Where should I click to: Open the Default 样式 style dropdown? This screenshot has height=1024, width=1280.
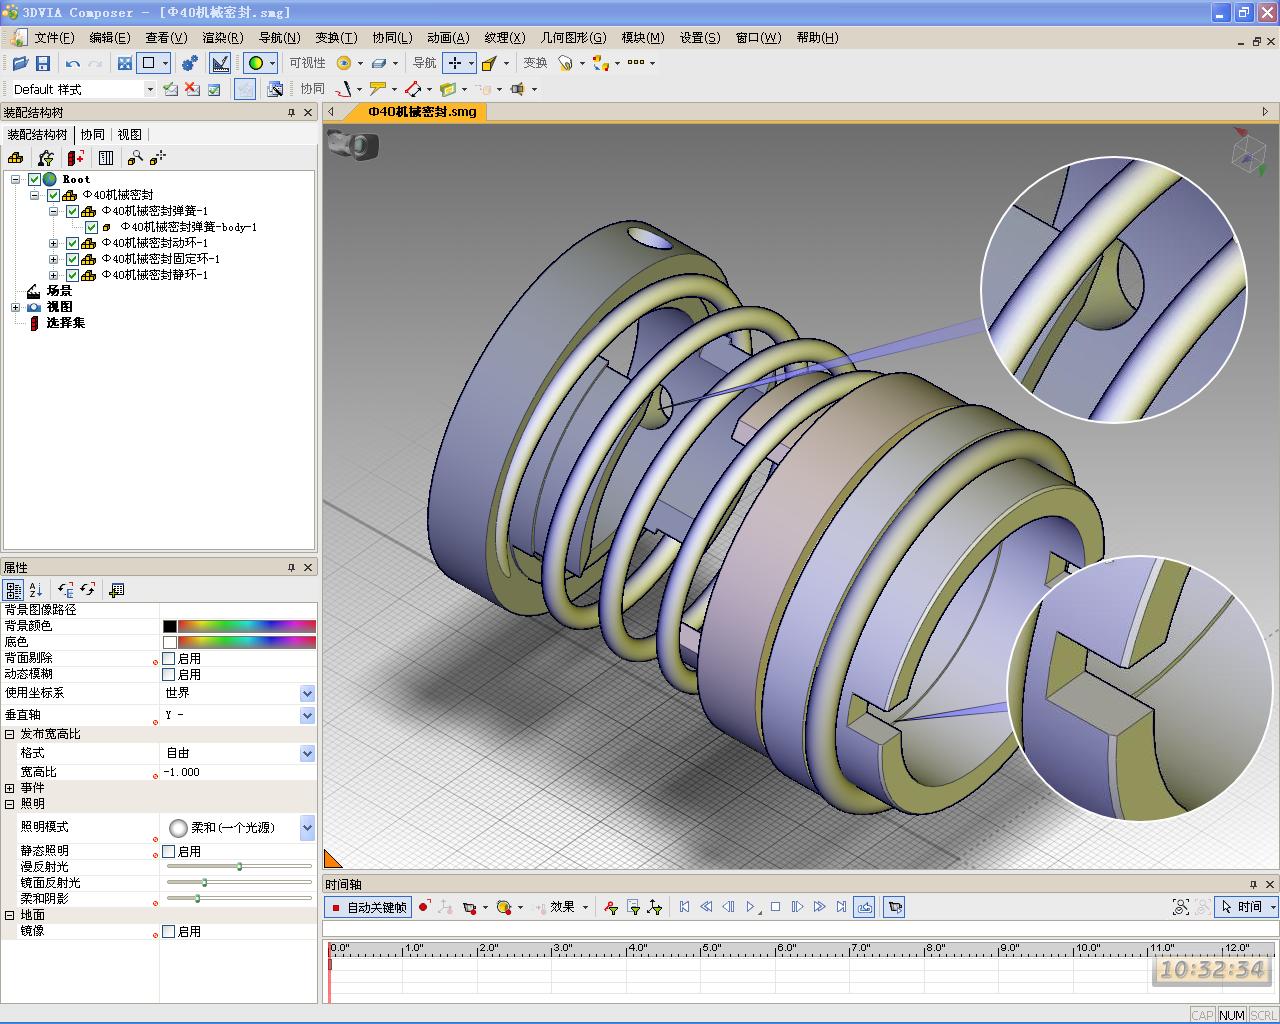click(150, 89)
